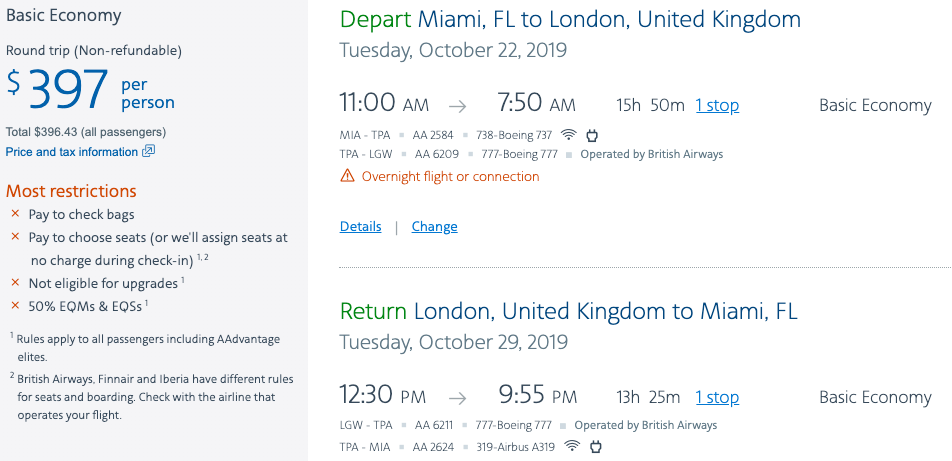952x461 pixels.
Task: Click the Depart Miami to London heading
Action: click(570, 19)
